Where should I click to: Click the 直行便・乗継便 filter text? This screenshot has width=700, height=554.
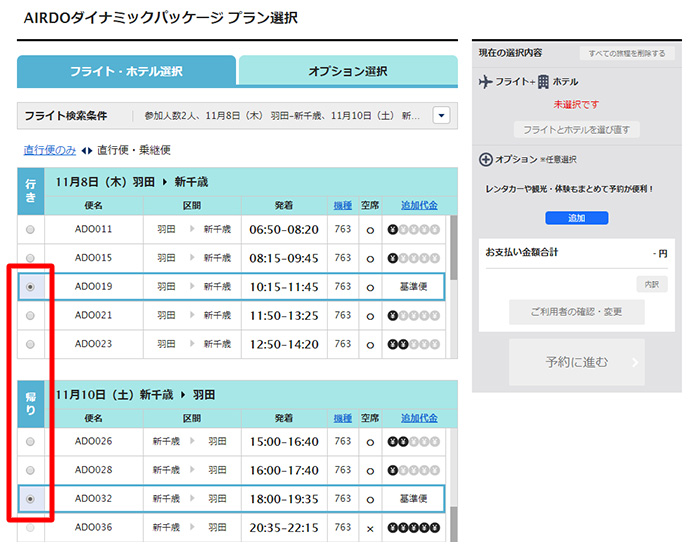(134, 150)
